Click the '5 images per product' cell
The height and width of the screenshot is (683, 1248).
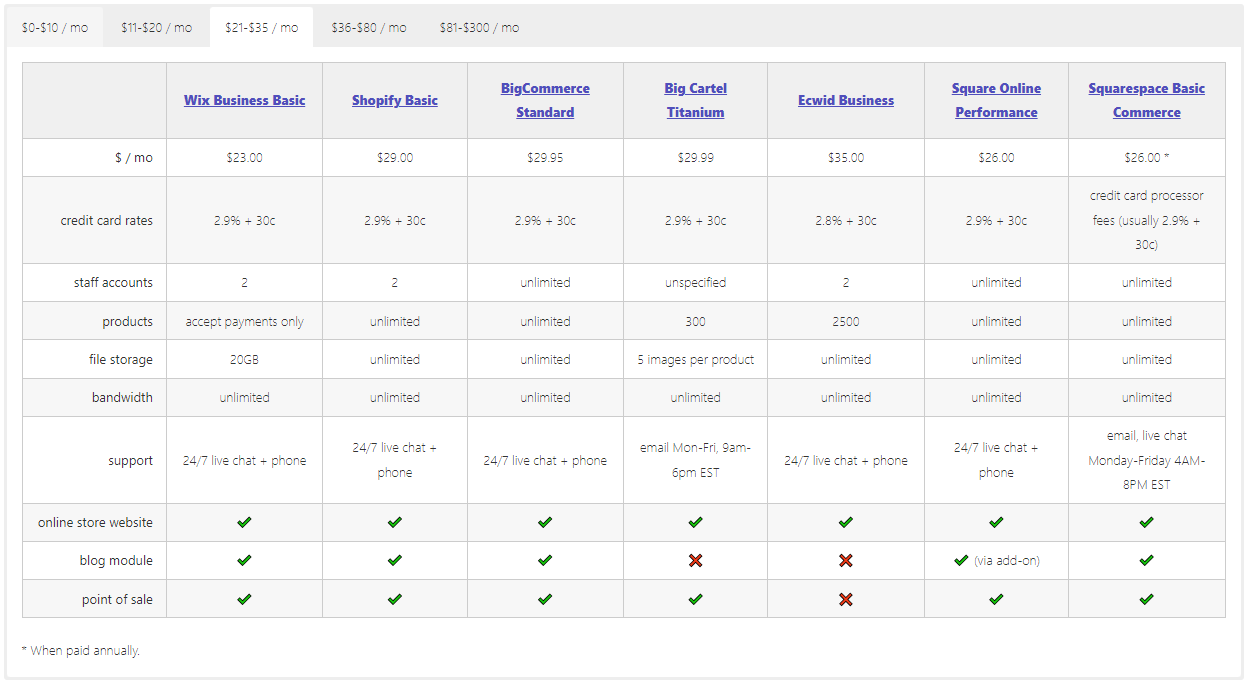tap(695, 359)
